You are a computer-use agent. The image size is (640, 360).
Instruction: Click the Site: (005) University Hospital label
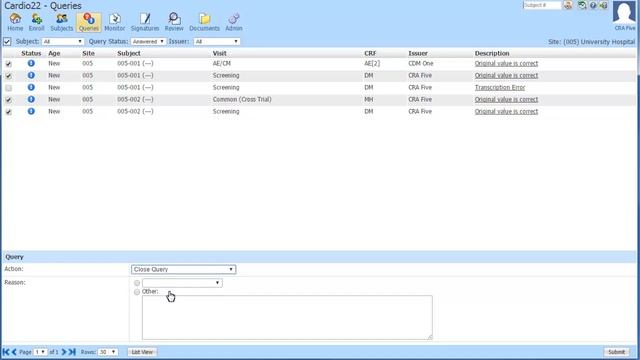(591, 42)
